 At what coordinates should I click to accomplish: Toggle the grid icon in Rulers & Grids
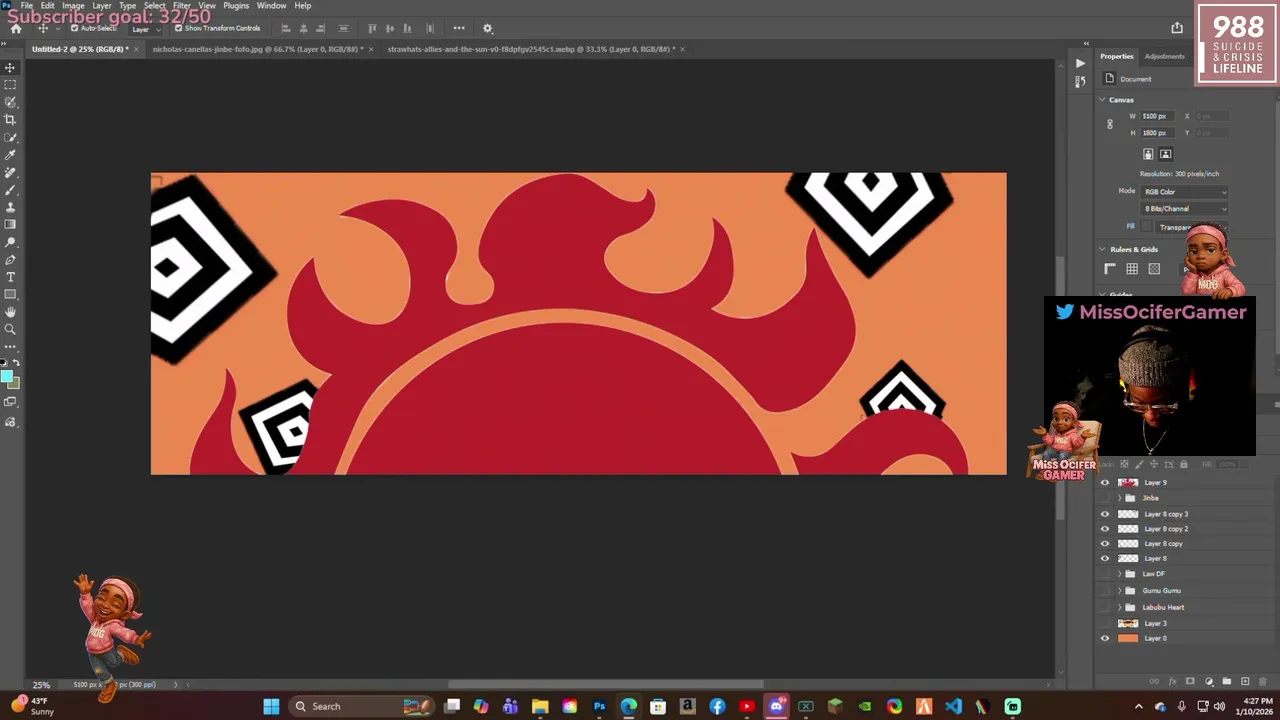1132,269
